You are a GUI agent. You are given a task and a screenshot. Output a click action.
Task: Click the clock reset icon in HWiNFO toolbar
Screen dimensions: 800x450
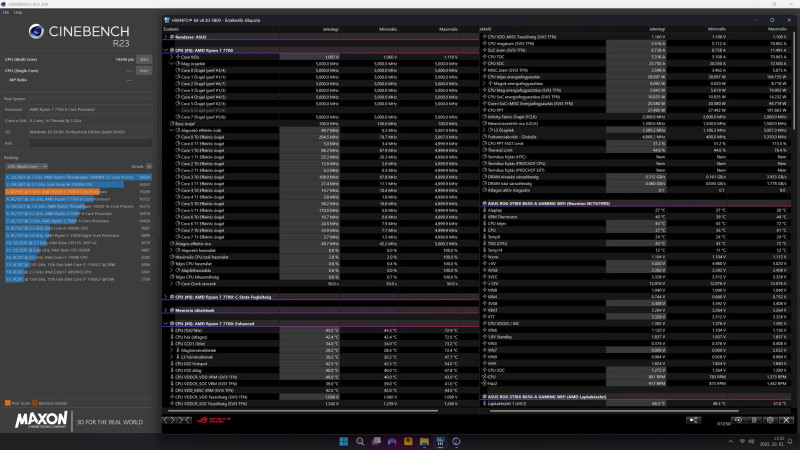(738, 420)
